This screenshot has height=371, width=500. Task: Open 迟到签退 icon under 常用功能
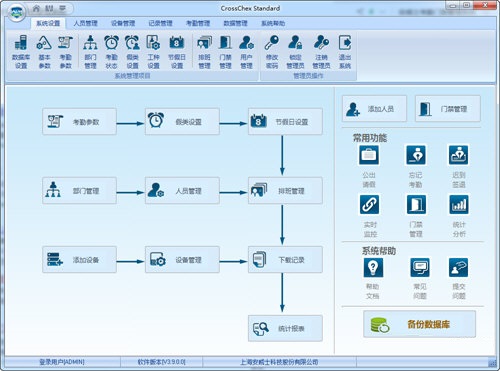[x=459, y=155]
